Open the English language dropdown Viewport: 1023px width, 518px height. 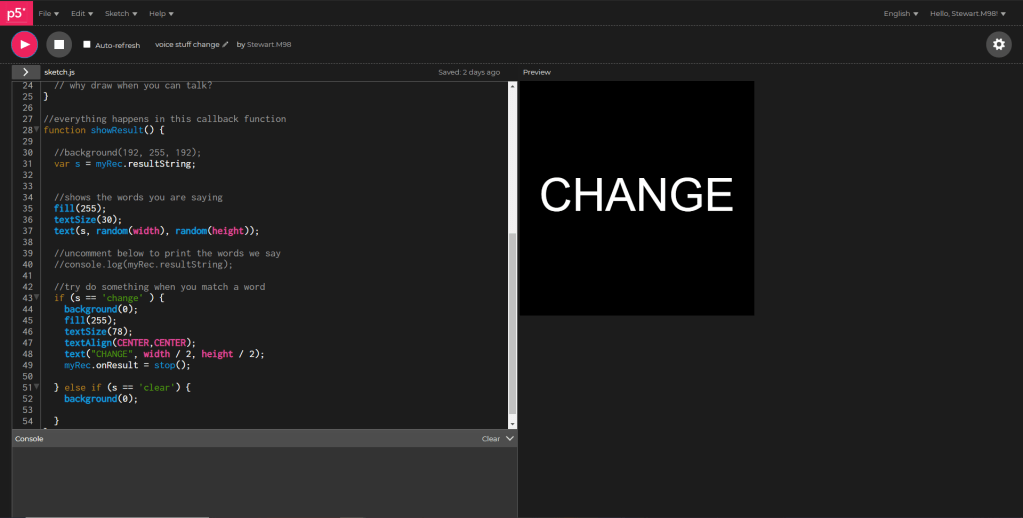pos(900,13)
